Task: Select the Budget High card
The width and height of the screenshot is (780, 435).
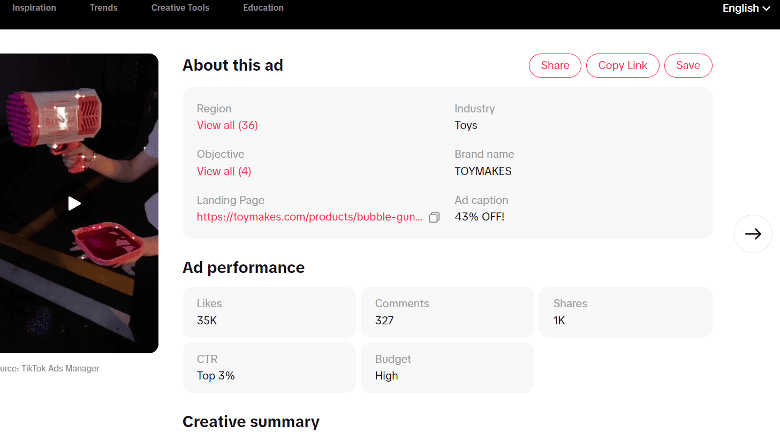Action: [x=447, y=368]
